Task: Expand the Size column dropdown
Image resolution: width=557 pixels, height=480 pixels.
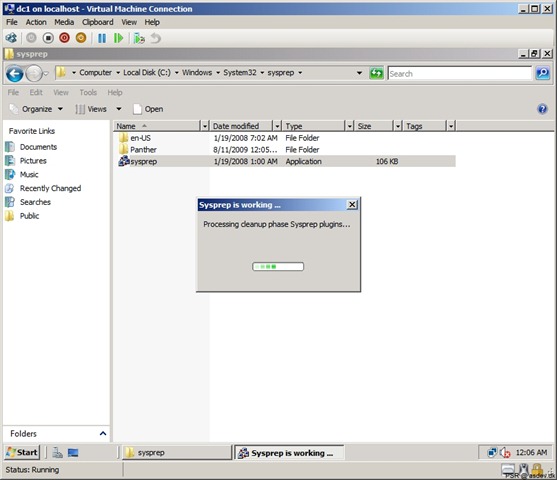Action: pyautogui.click(x=398, y=126)
